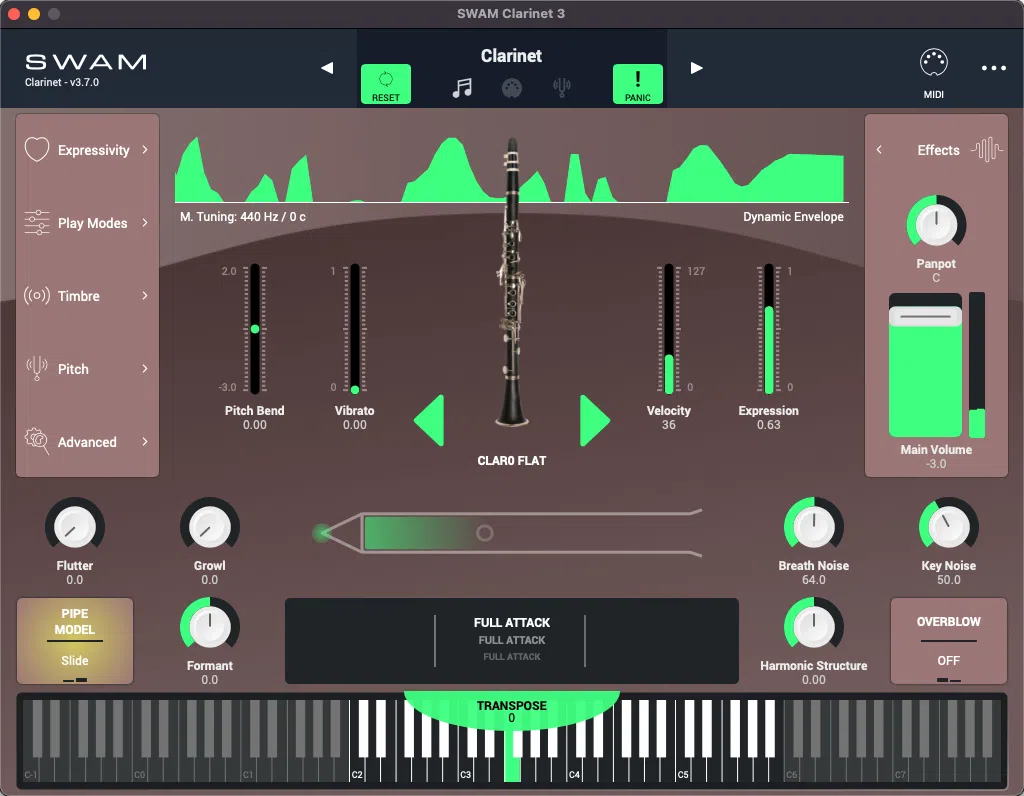
Task: Click the tuning fork icon under Clarinet
Action: tap(562, 87)
